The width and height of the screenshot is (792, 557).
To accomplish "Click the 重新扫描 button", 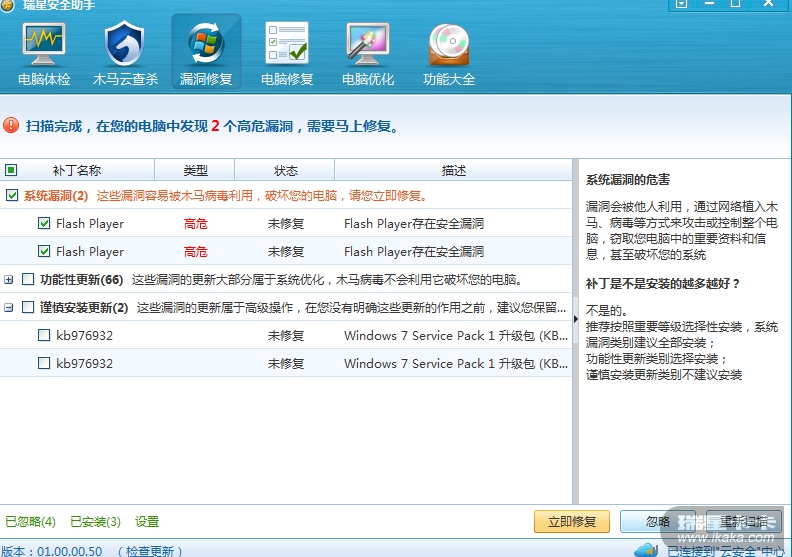I will click(744, 521).
